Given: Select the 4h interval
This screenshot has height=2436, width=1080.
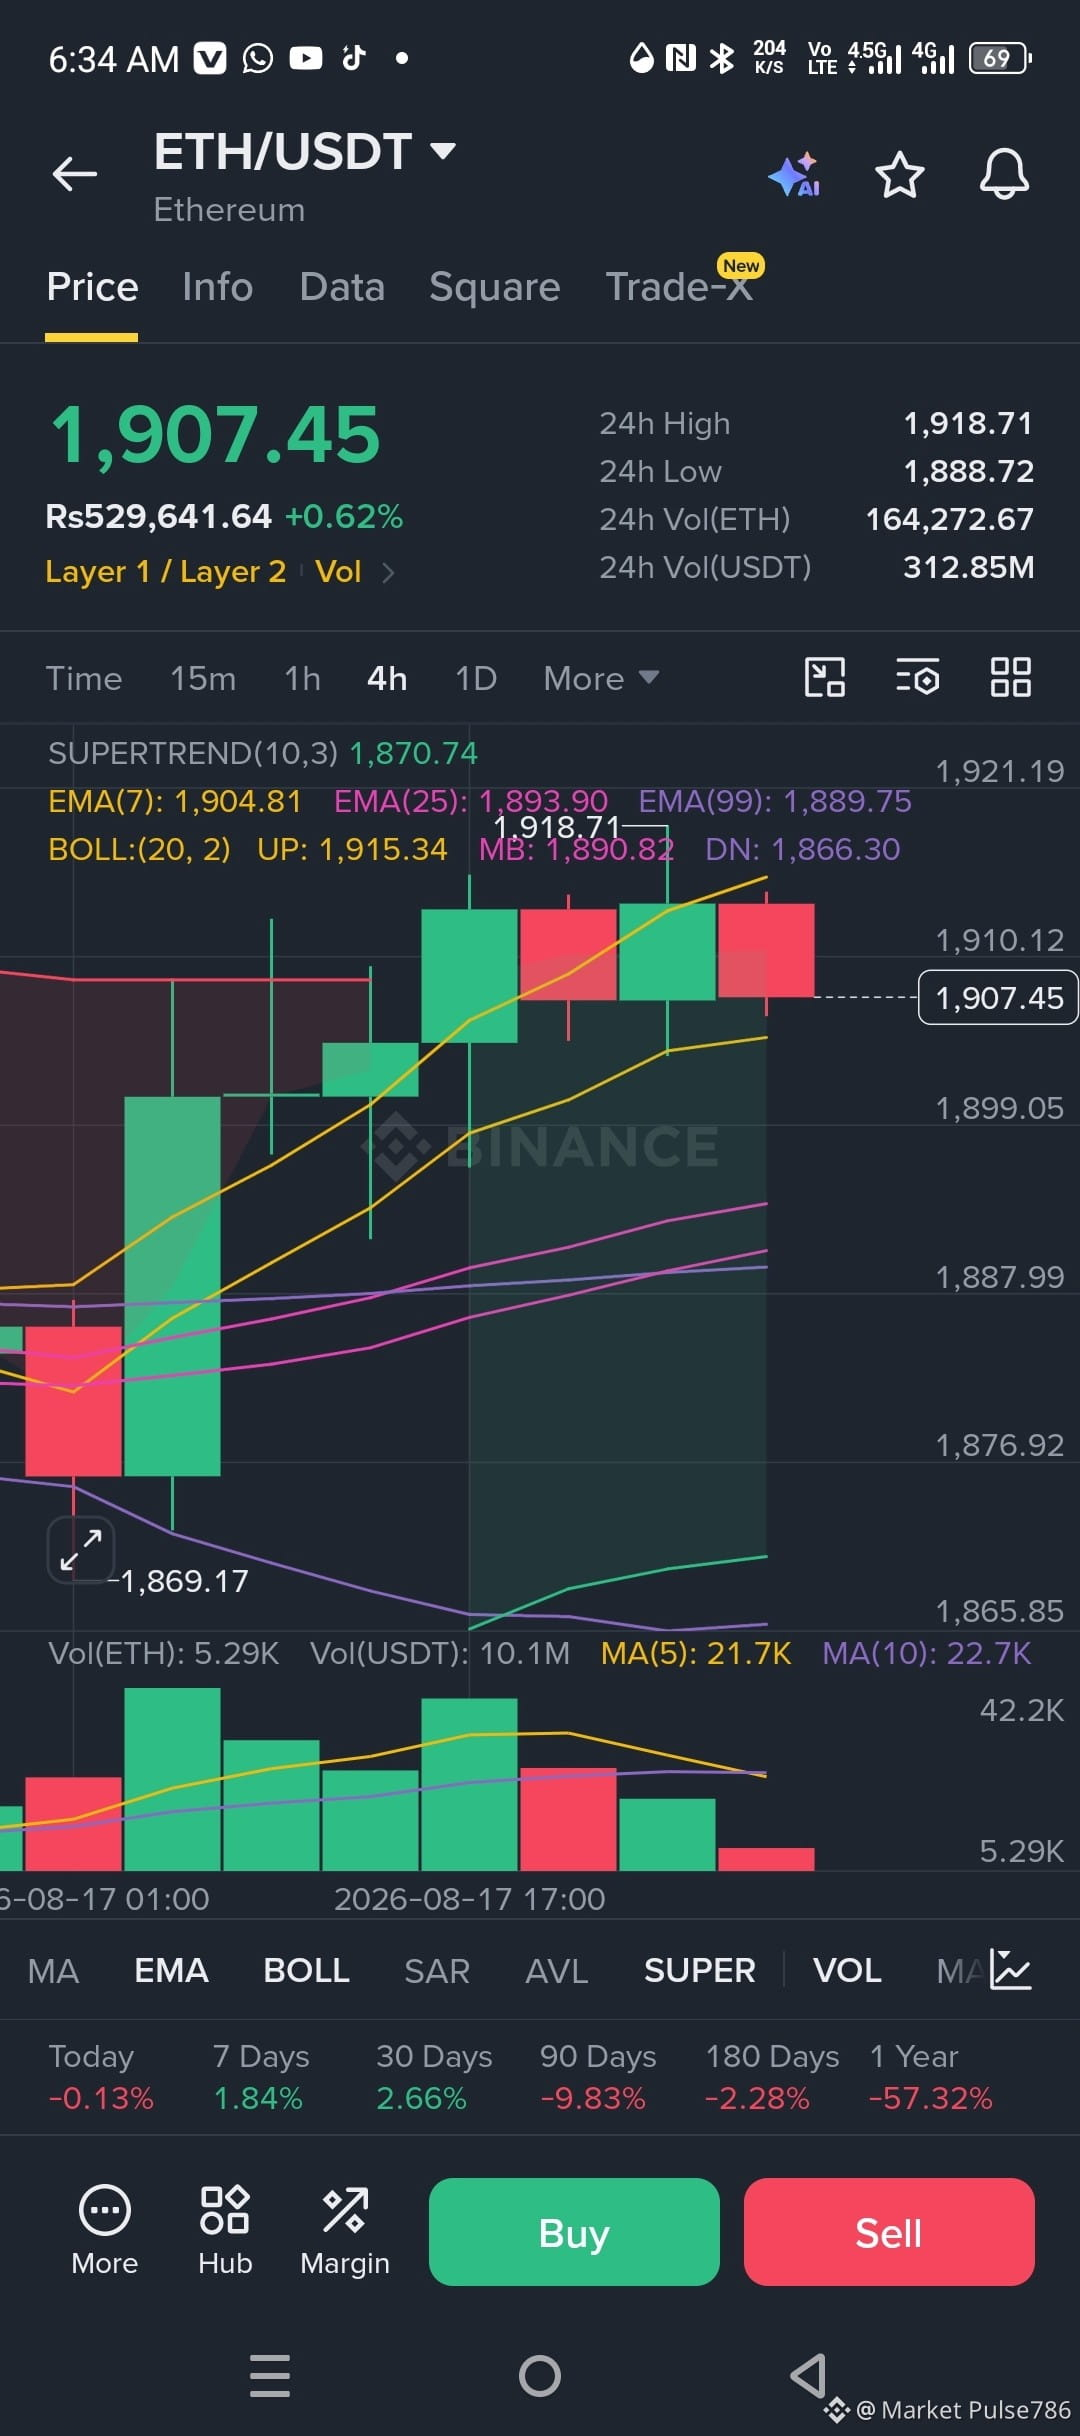Looking at the screenshot, I should pyautogui.click(x=387, y=678).
